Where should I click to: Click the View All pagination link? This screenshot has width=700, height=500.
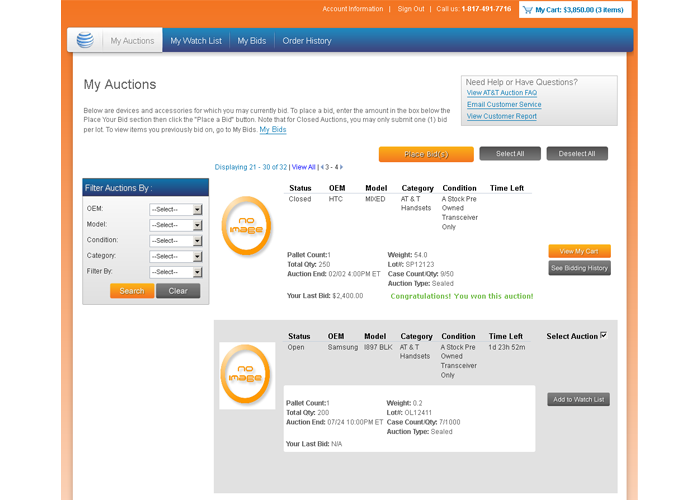[304, 167]
